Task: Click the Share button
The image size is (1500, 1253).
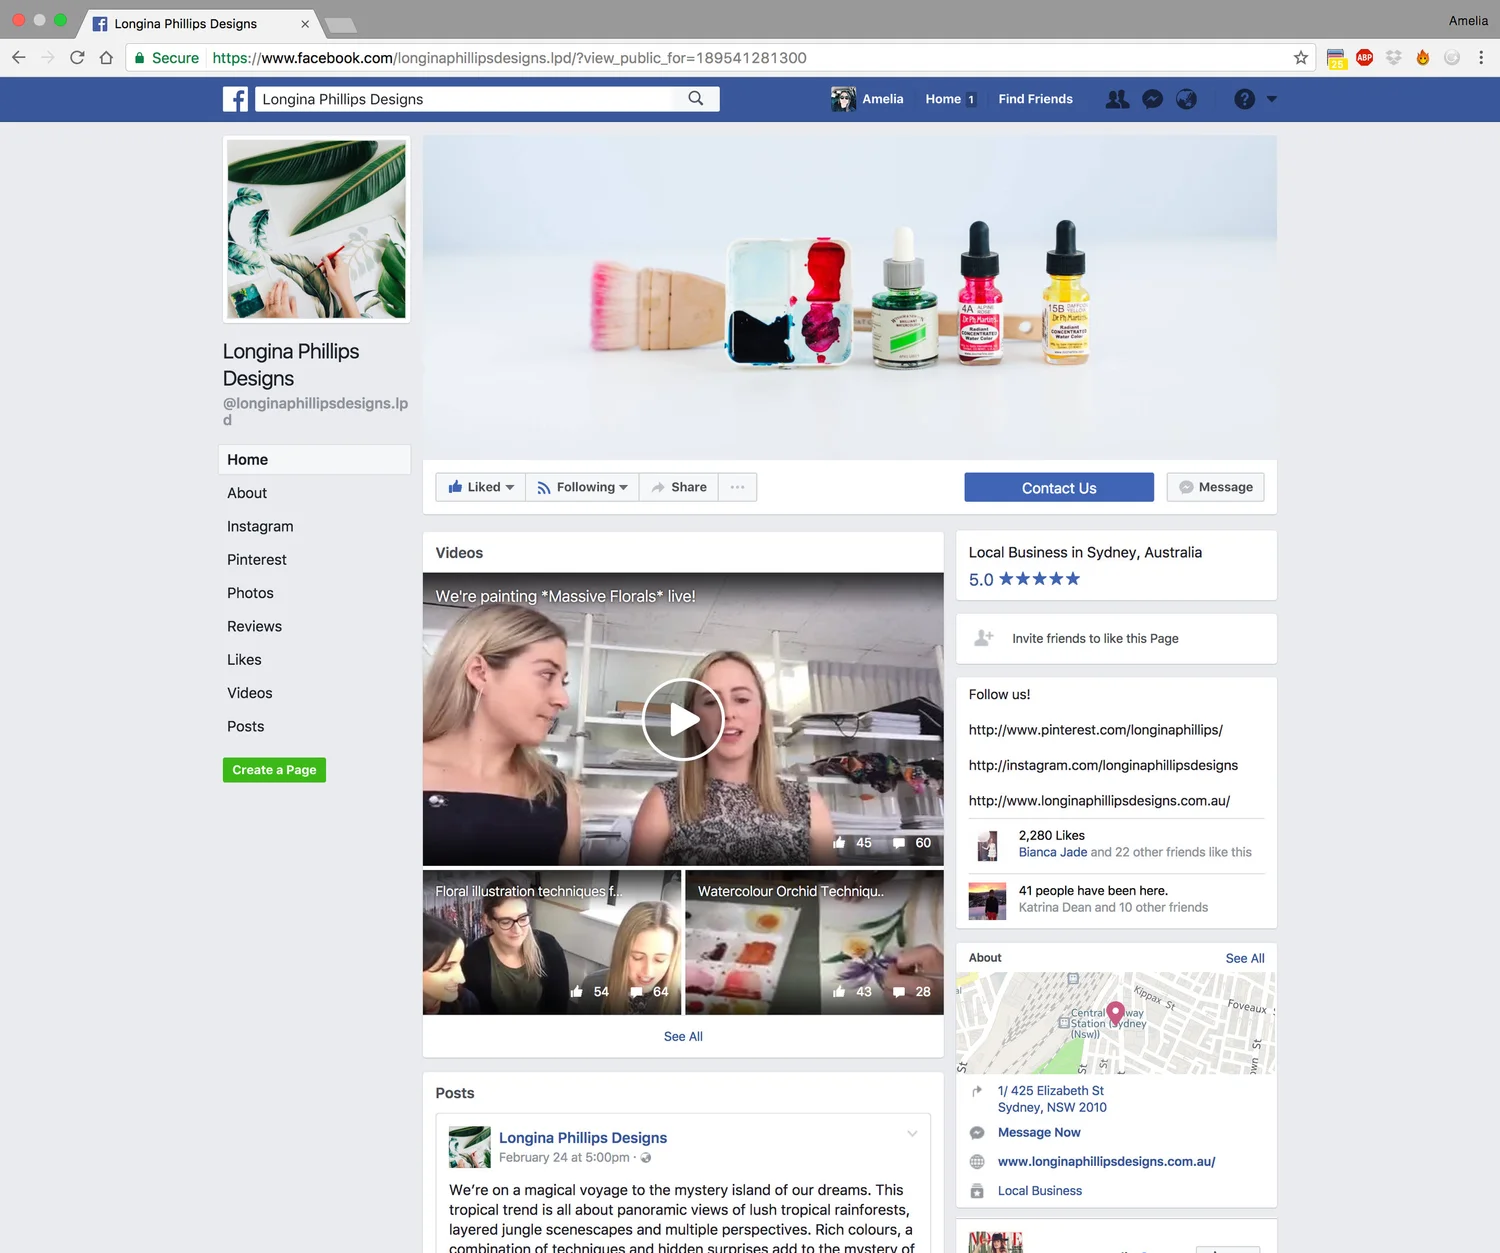Action: tap(679, 487)
